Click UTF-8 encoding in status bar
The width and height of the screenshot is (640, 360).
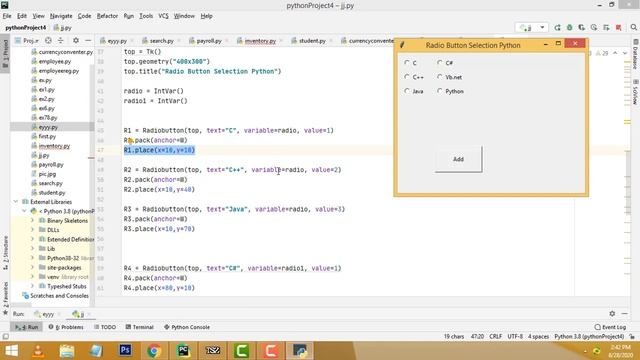[515, 337]
